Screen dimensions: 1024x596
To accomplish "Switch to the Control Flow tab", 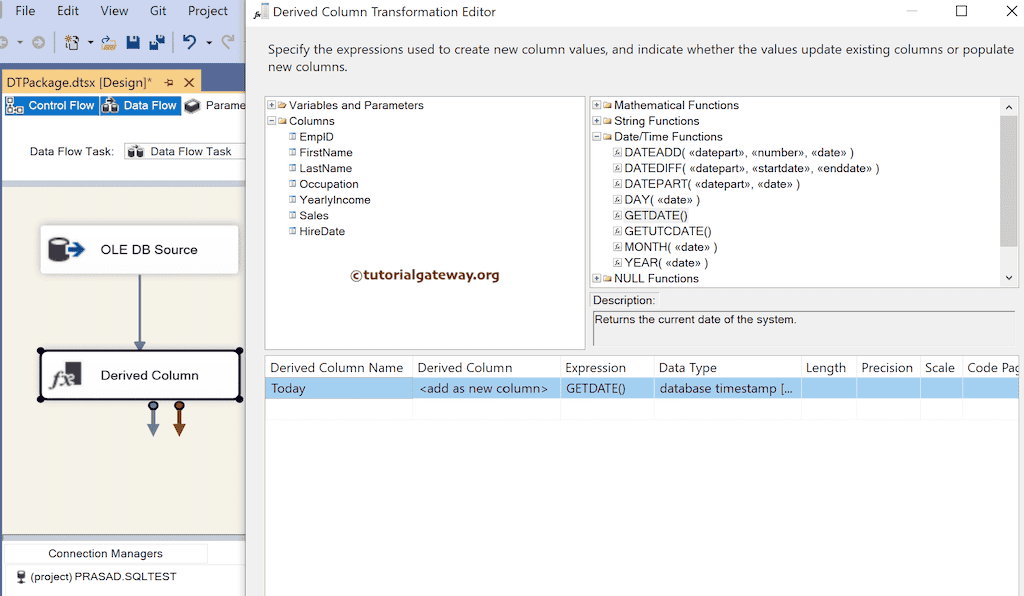I will coord(51,105).
